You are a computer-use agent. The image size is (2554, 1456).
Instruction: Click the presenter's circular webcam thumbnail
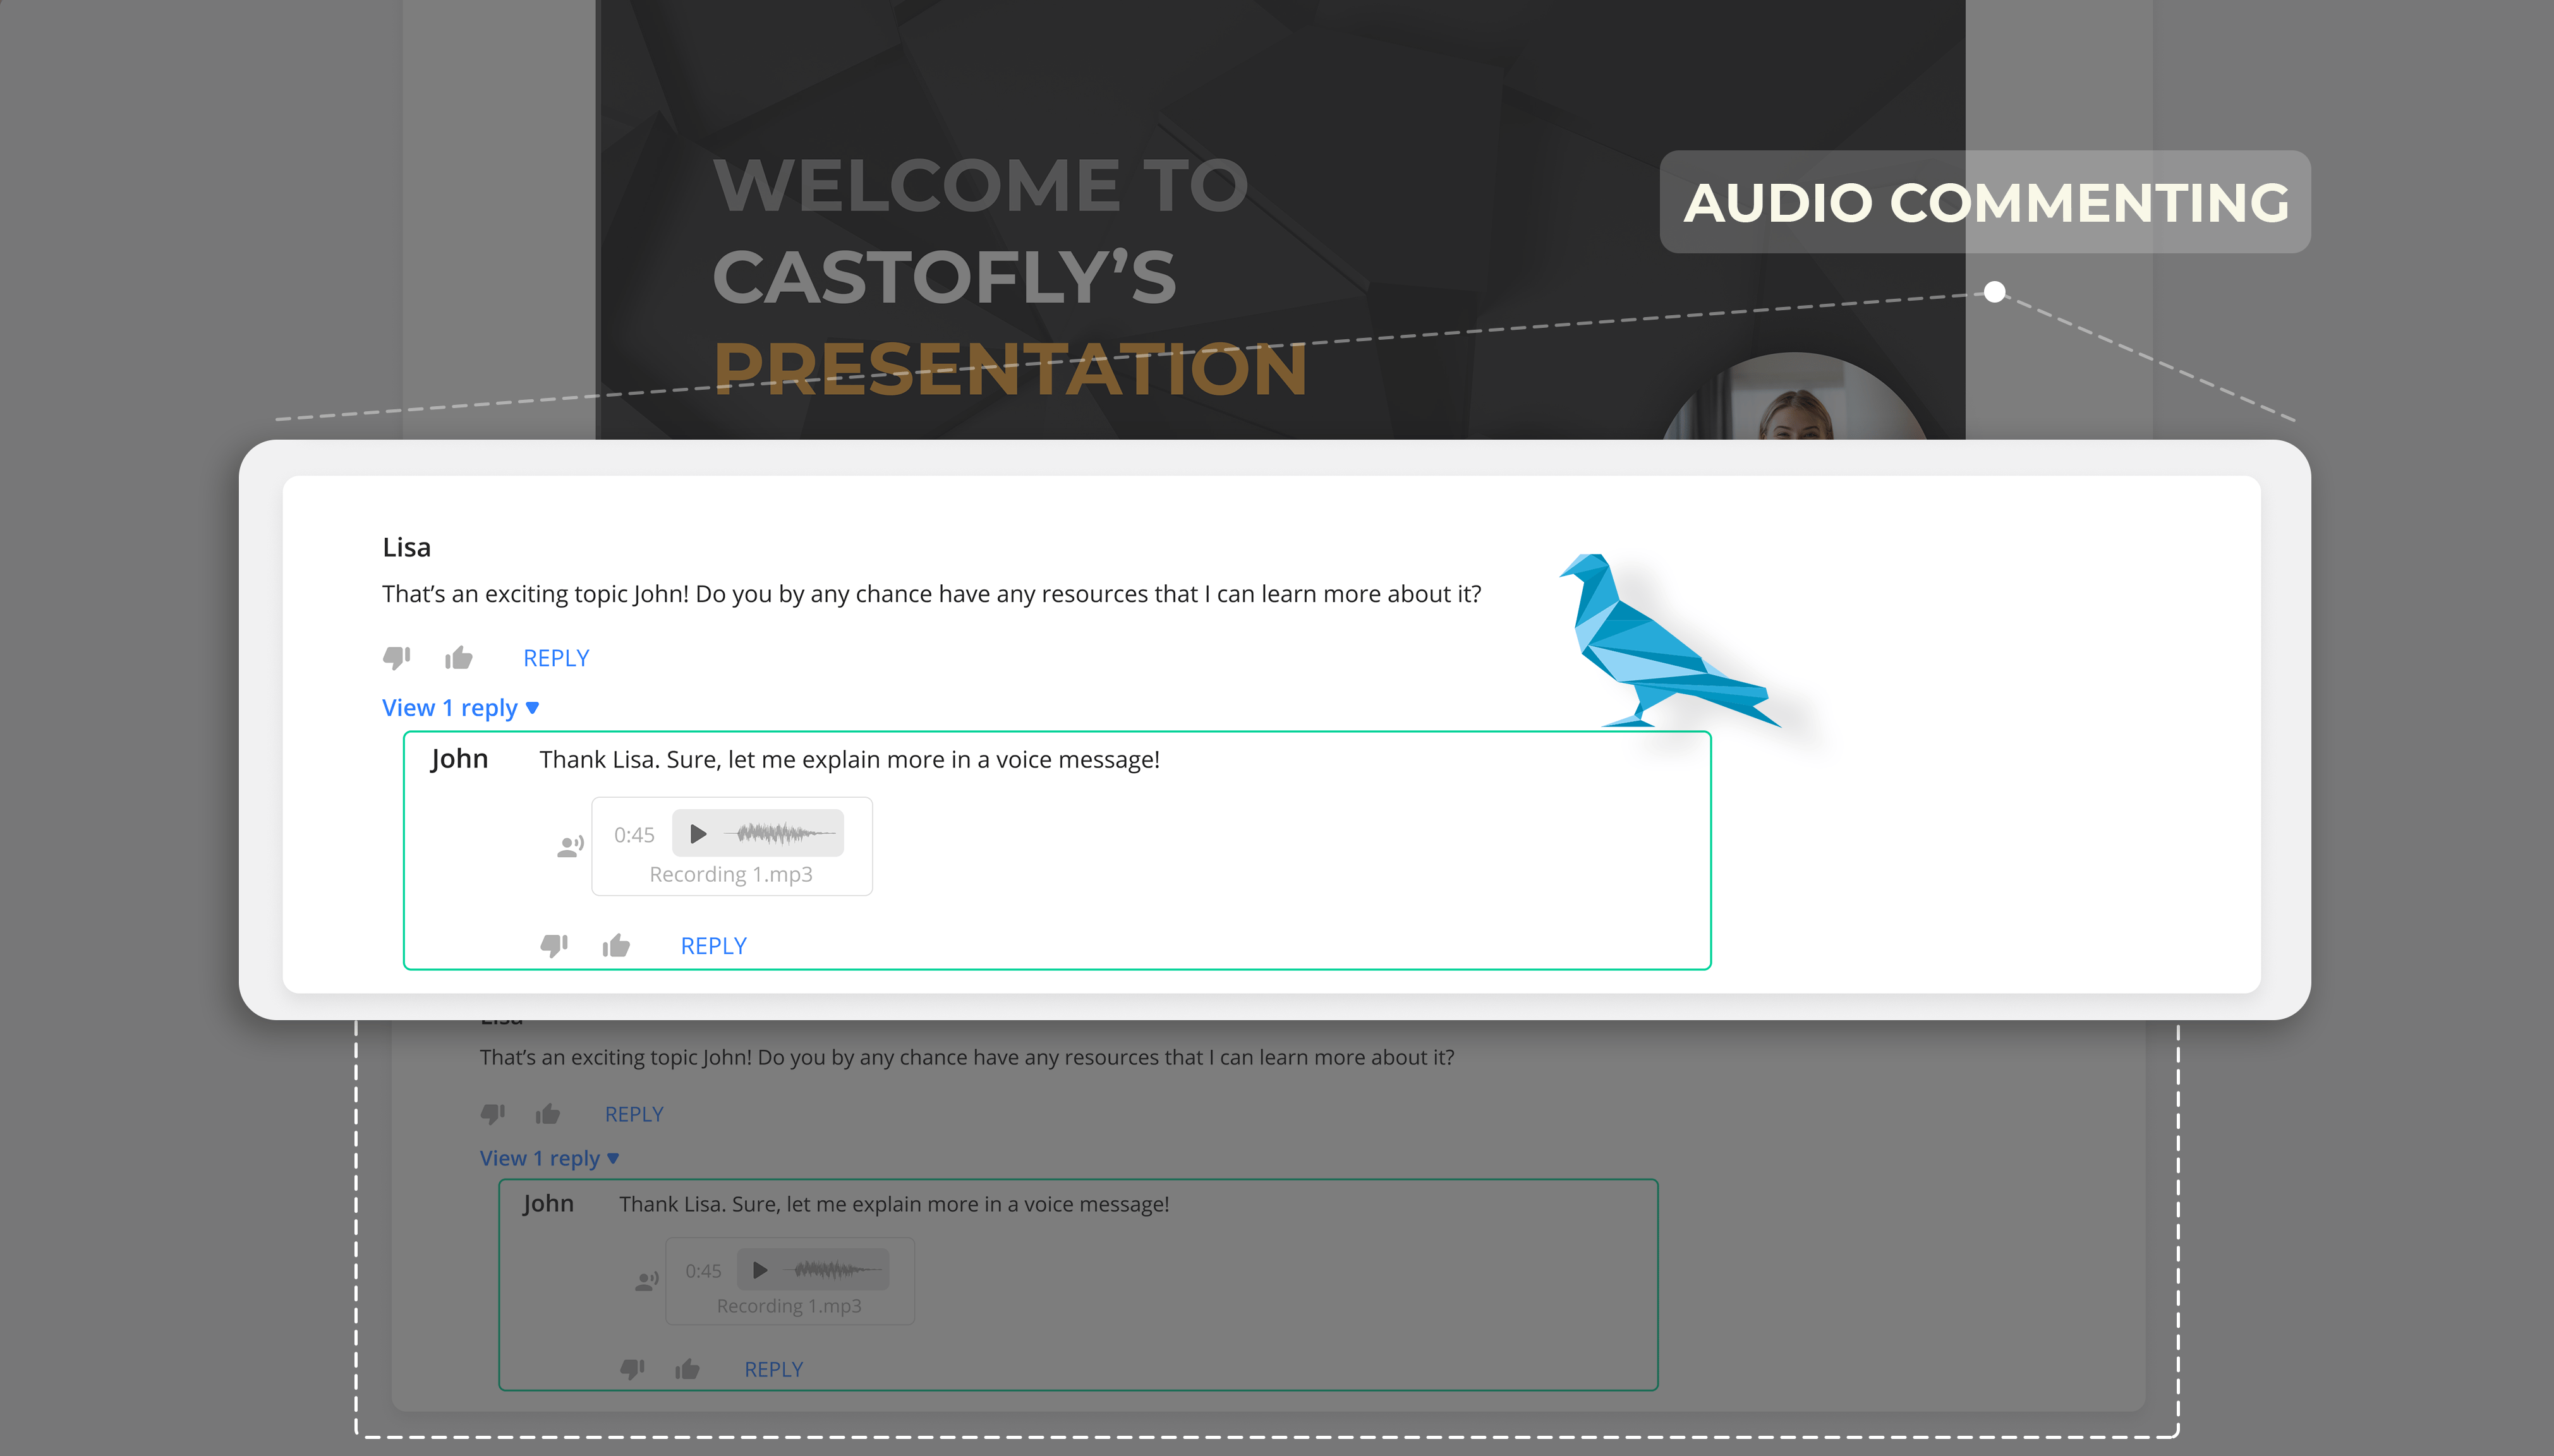click(x=1795, y=396)
